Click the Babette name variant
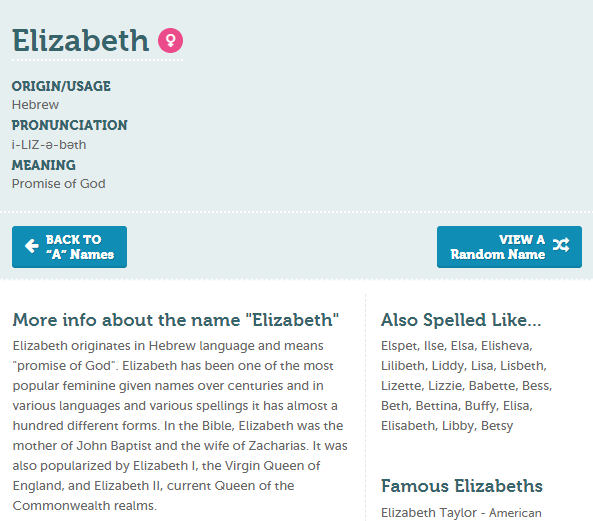 point(492,386)
